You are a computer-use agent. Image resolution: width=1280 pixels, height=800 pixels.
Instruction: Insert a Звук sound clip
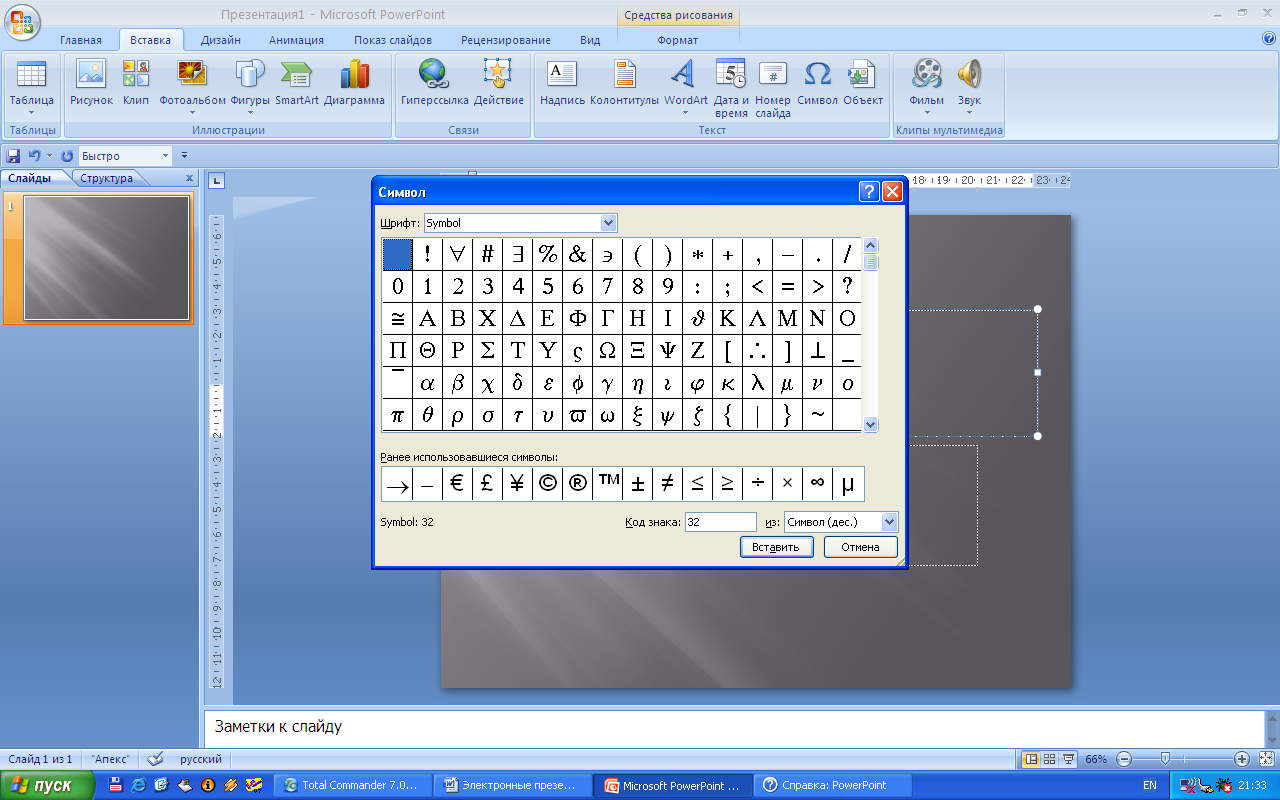[969, 87]
